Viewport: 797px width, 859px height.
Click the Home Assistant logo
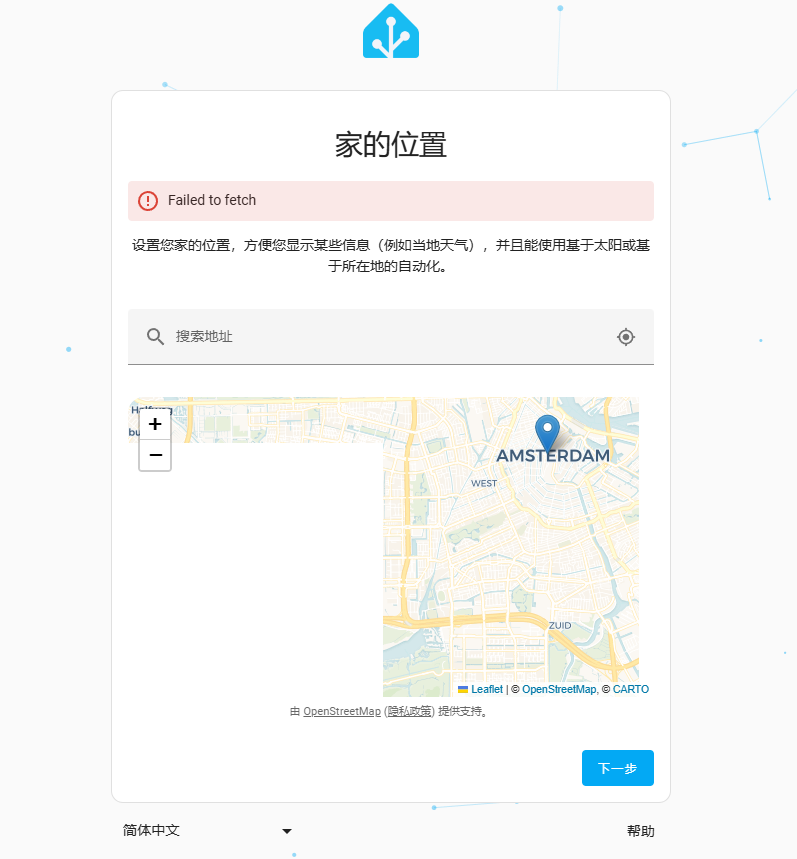(390, 32)
